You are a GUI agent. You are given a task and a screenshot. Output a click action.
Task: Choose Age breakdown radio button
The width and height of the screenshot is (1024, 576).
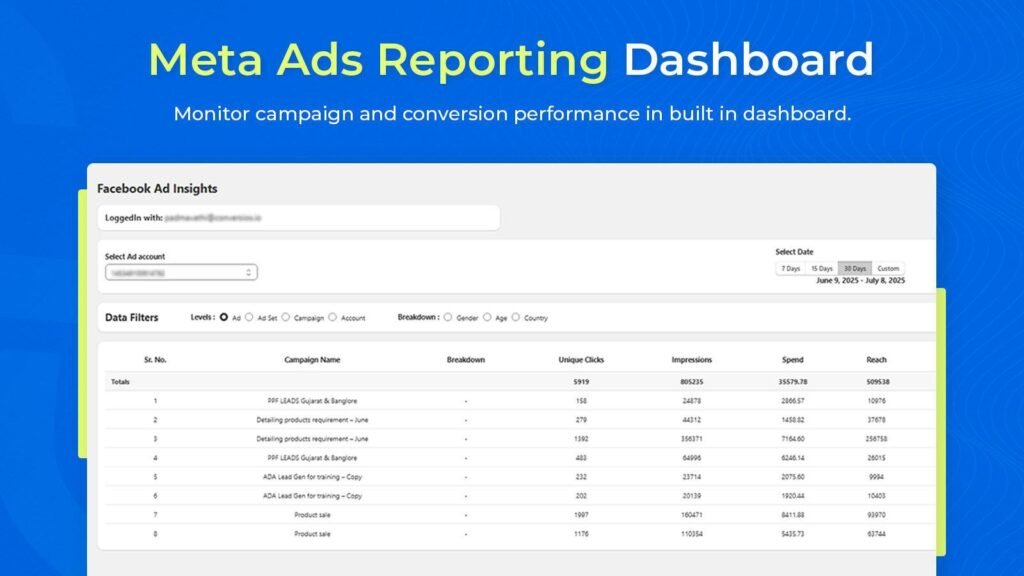pyautogui.click(x=487, y=317)
